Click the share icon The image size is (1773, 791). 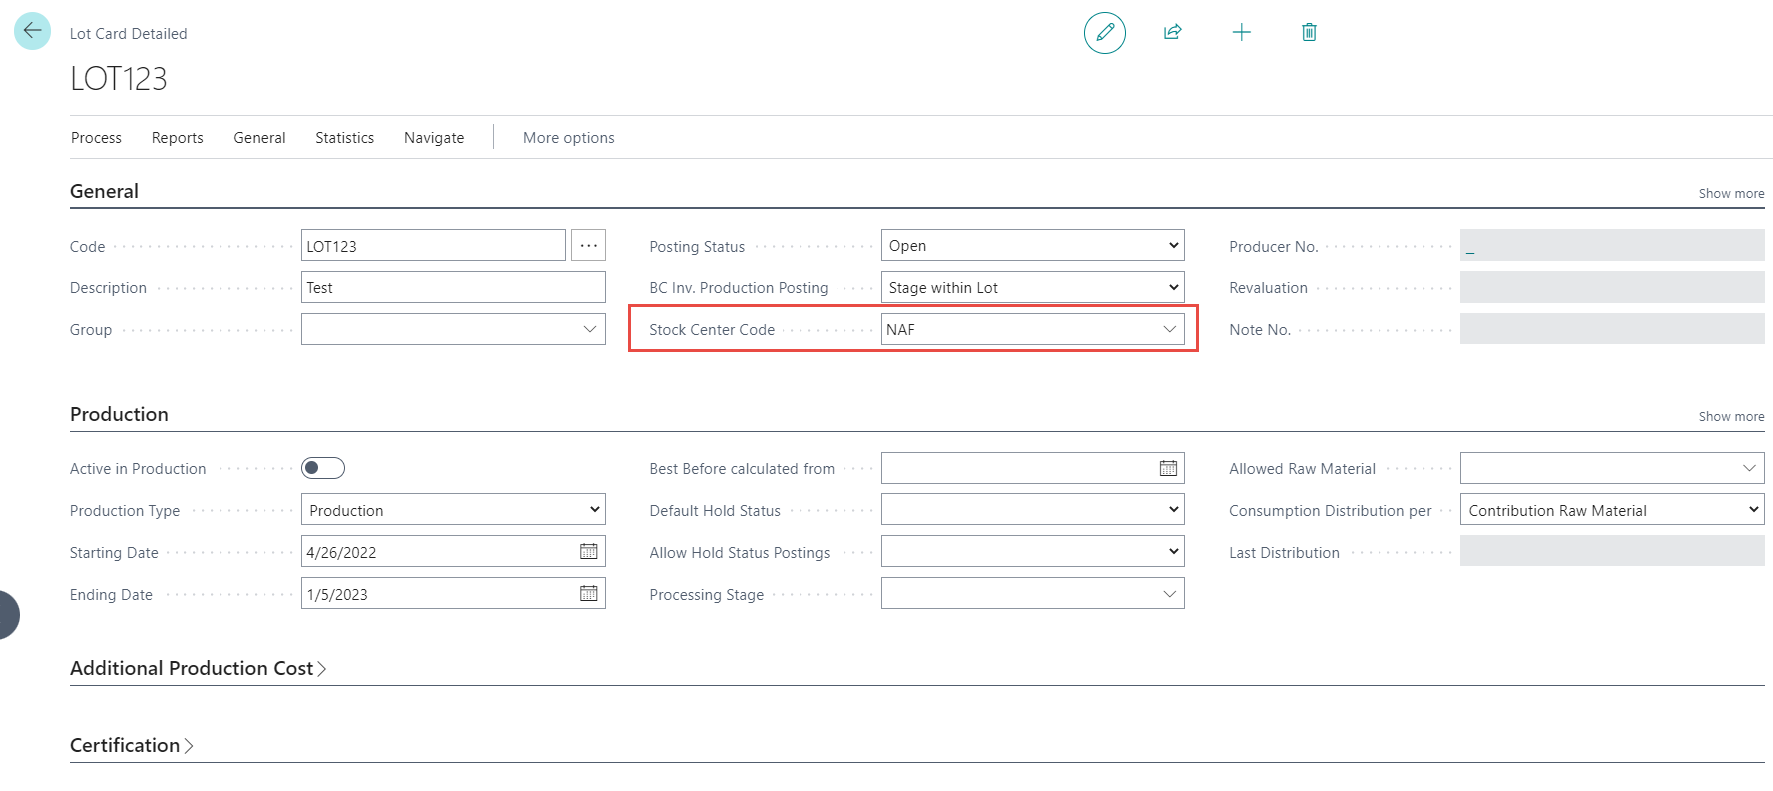tap(1172, 33)
